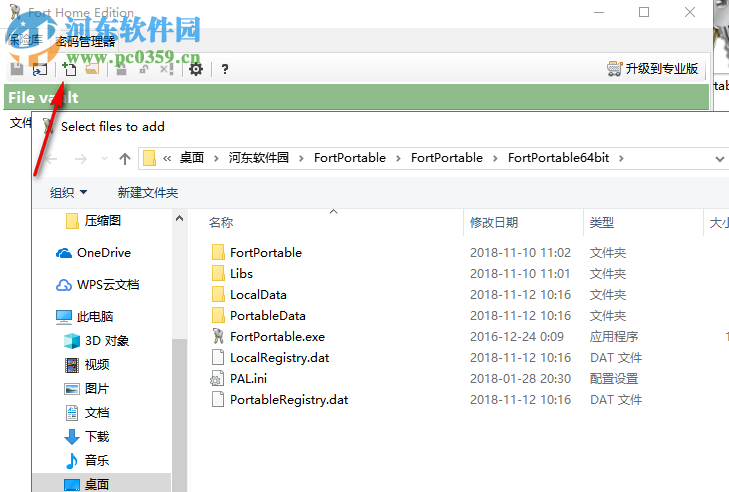The image size is (729, 492).
Task: Select the PortableRegistry.dat file
Action: pos(289,399)
